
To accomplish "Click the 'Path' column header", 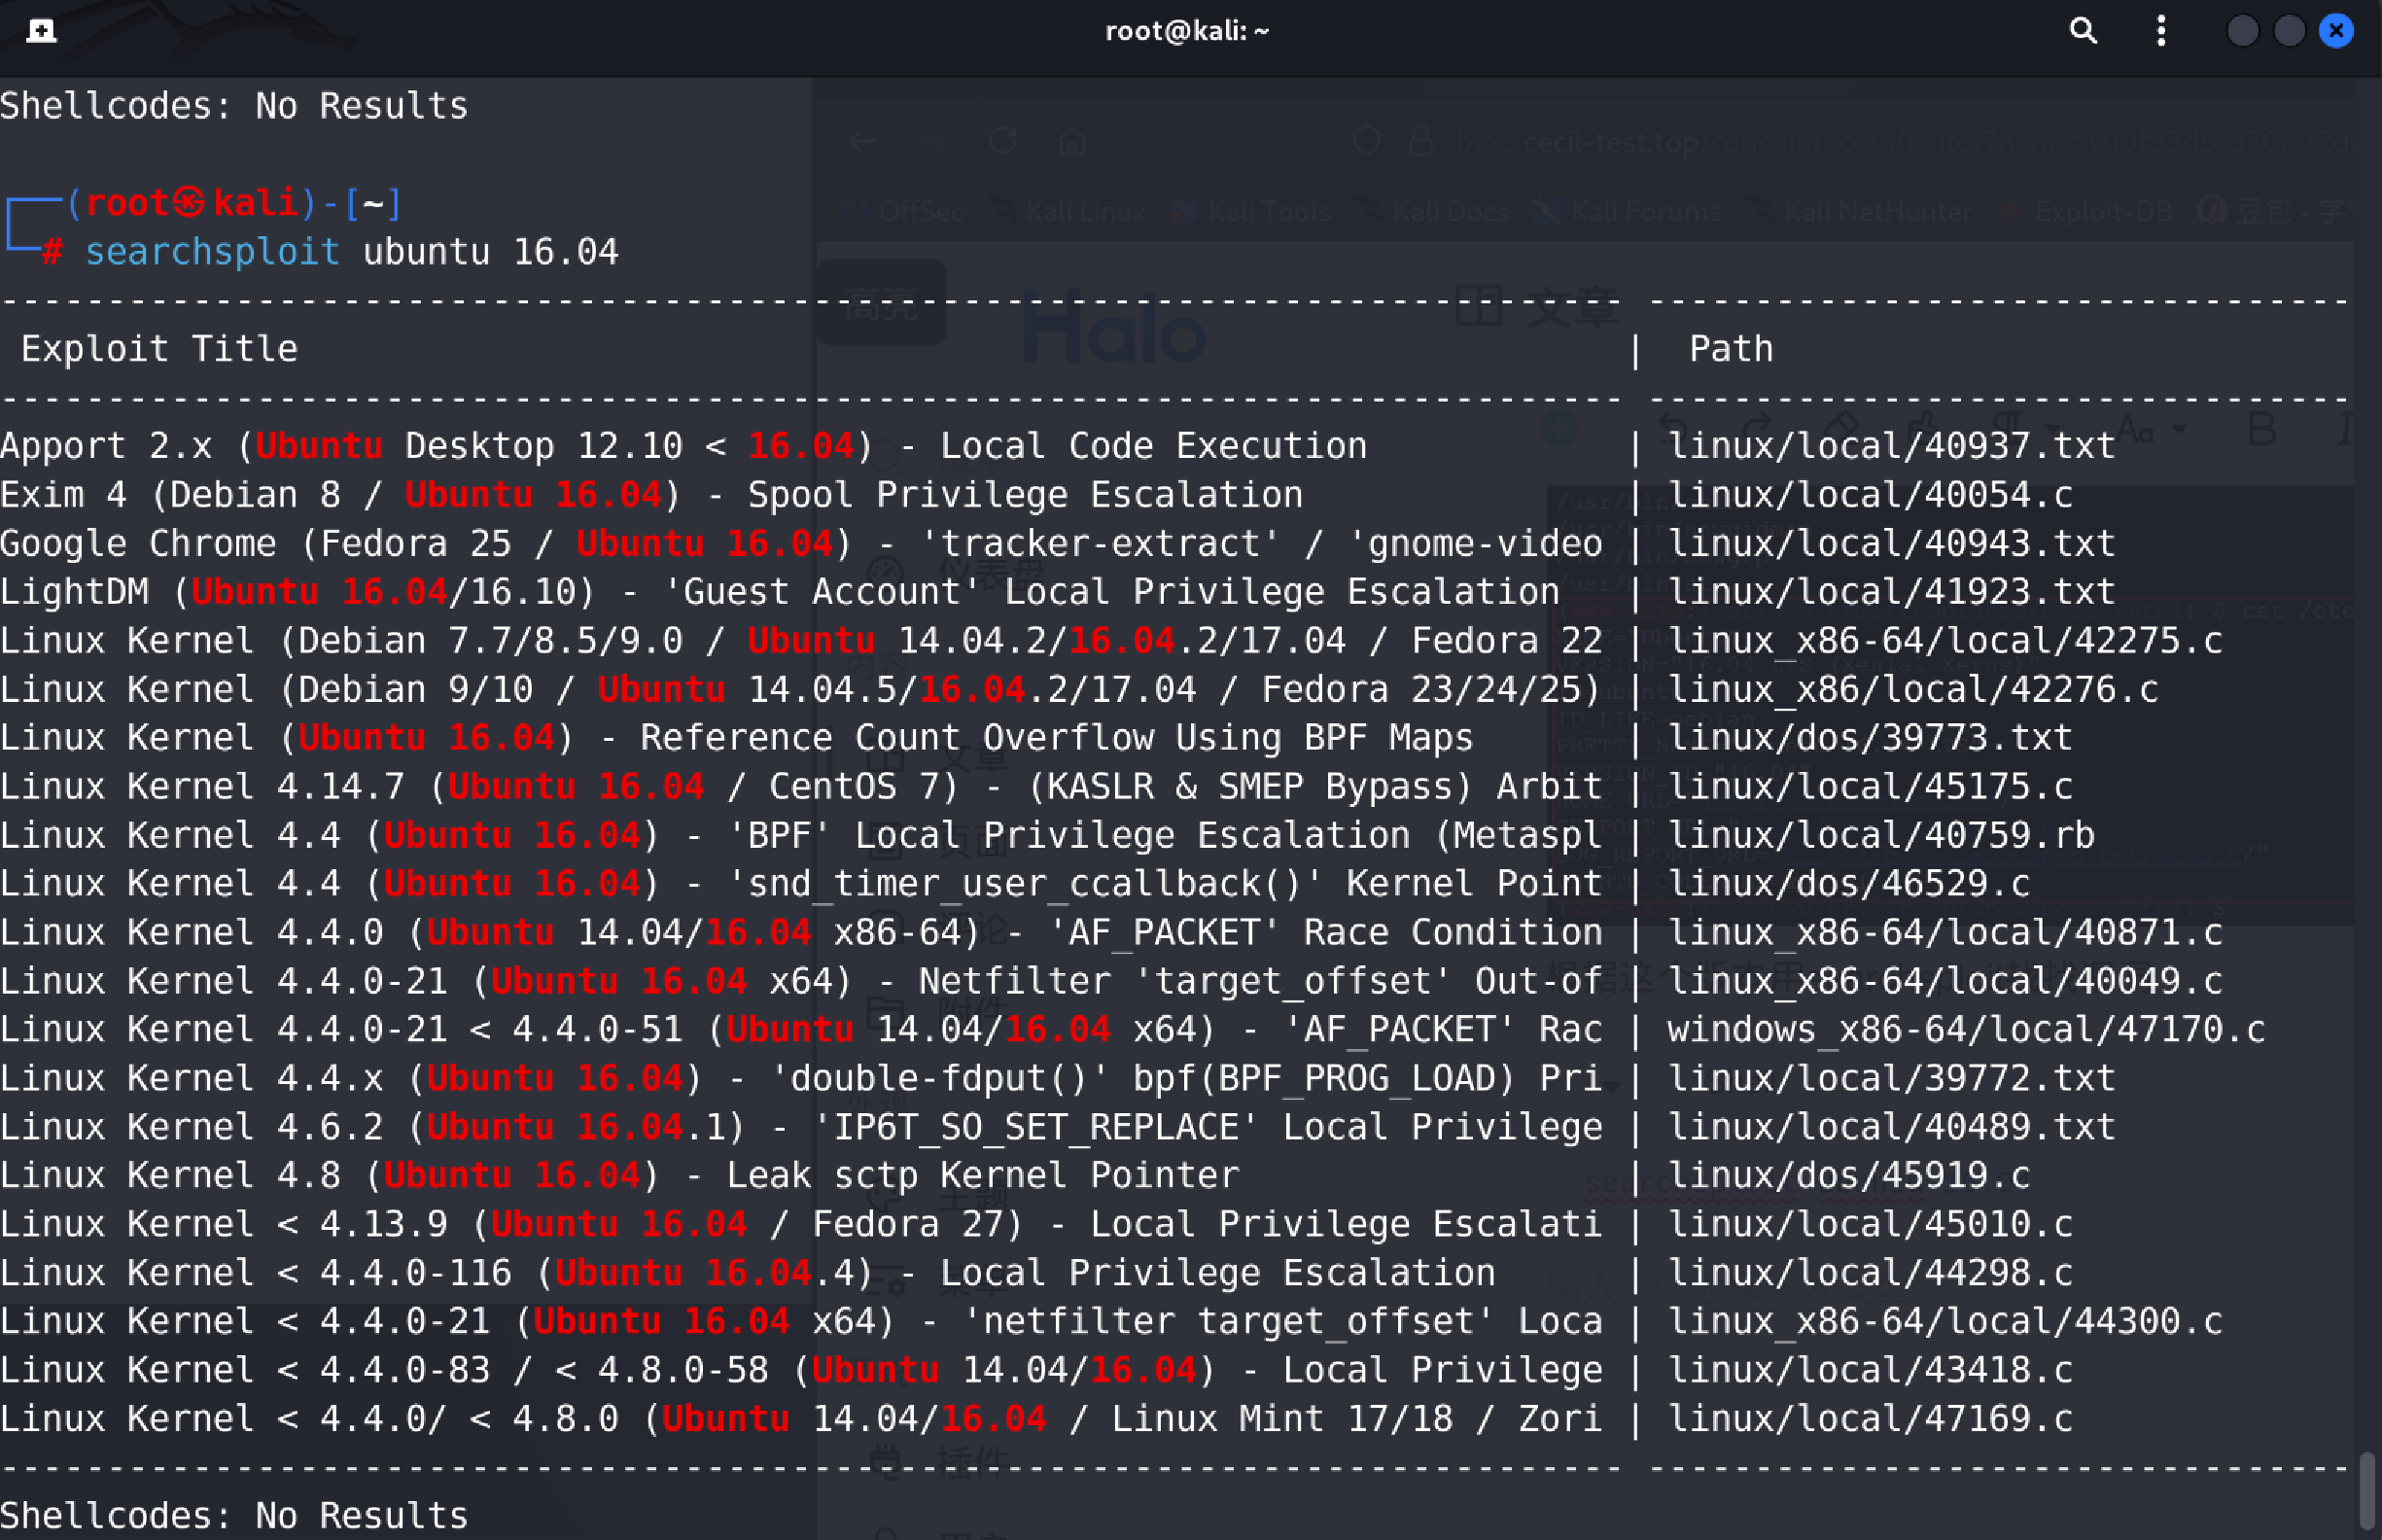I will click(x=1731, y=349).
